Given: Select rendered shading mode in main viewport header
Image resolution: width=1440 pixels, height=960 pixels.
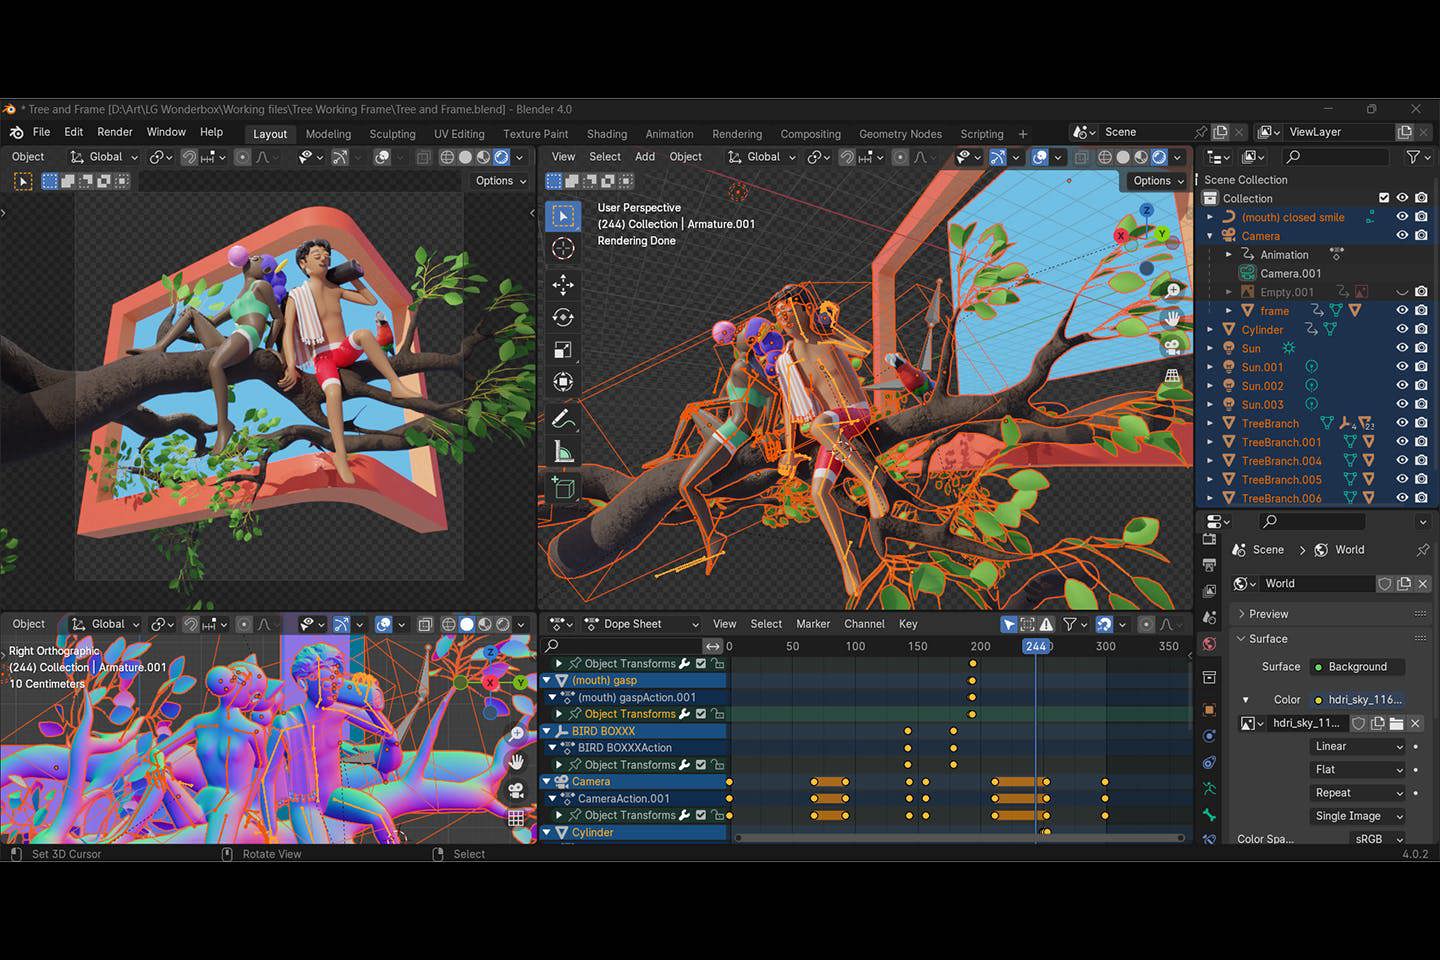Looking at the screenshot, I should click(1159, 157).
